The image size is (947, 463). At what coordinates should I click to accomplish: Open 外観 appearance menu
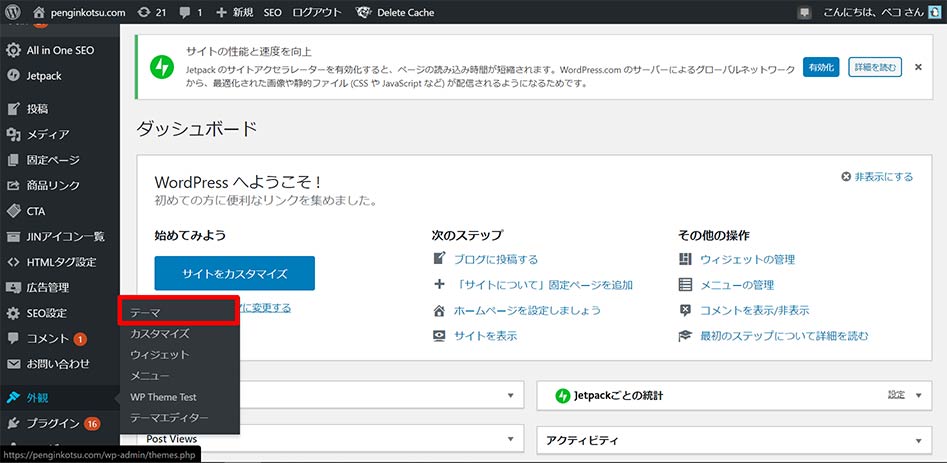tap(60, 398)
